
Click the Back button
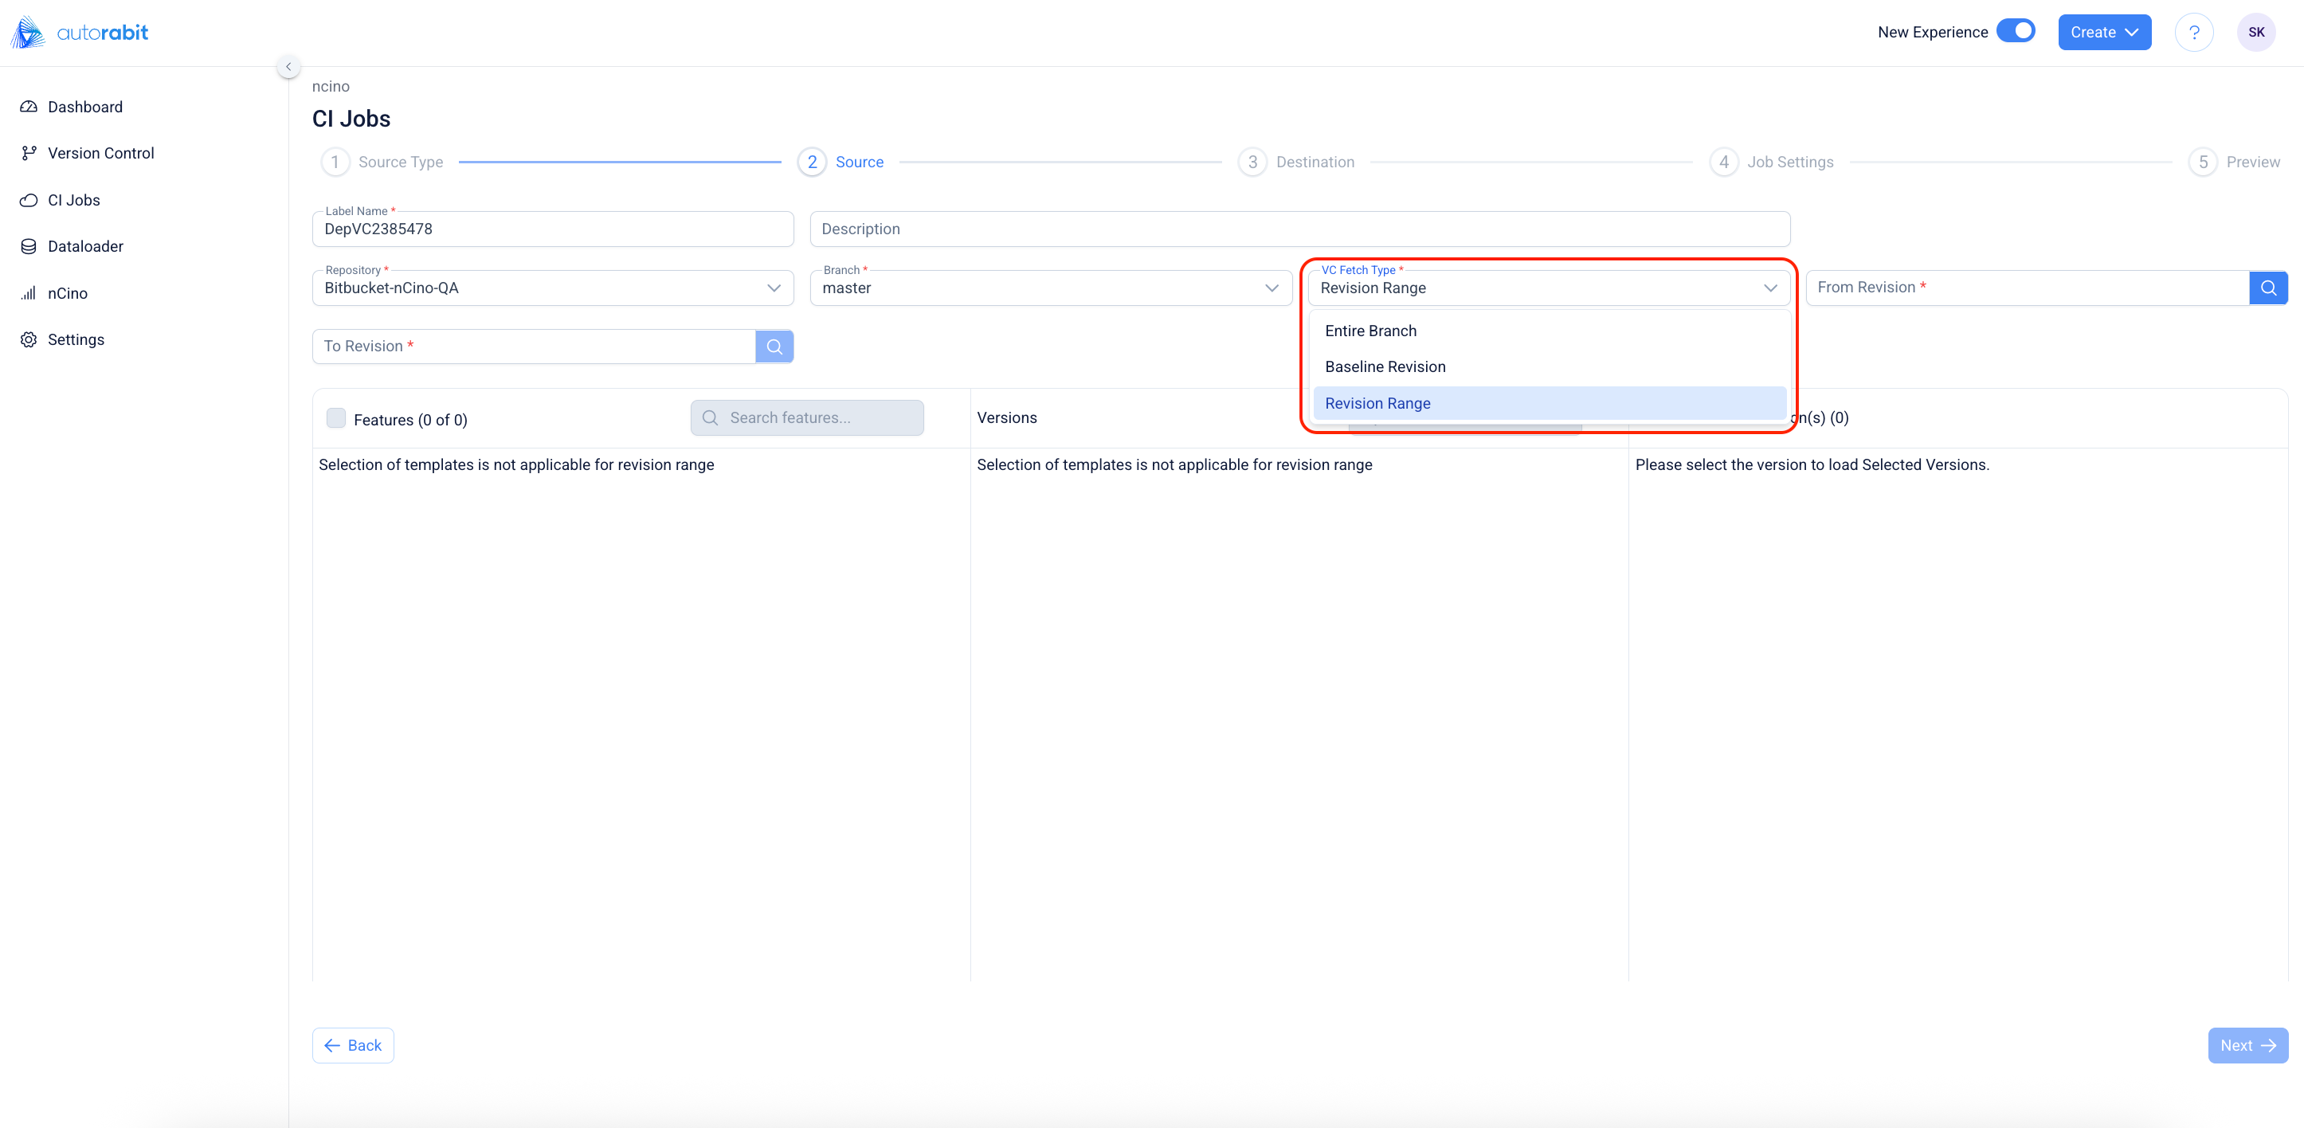click(353, 1045)
